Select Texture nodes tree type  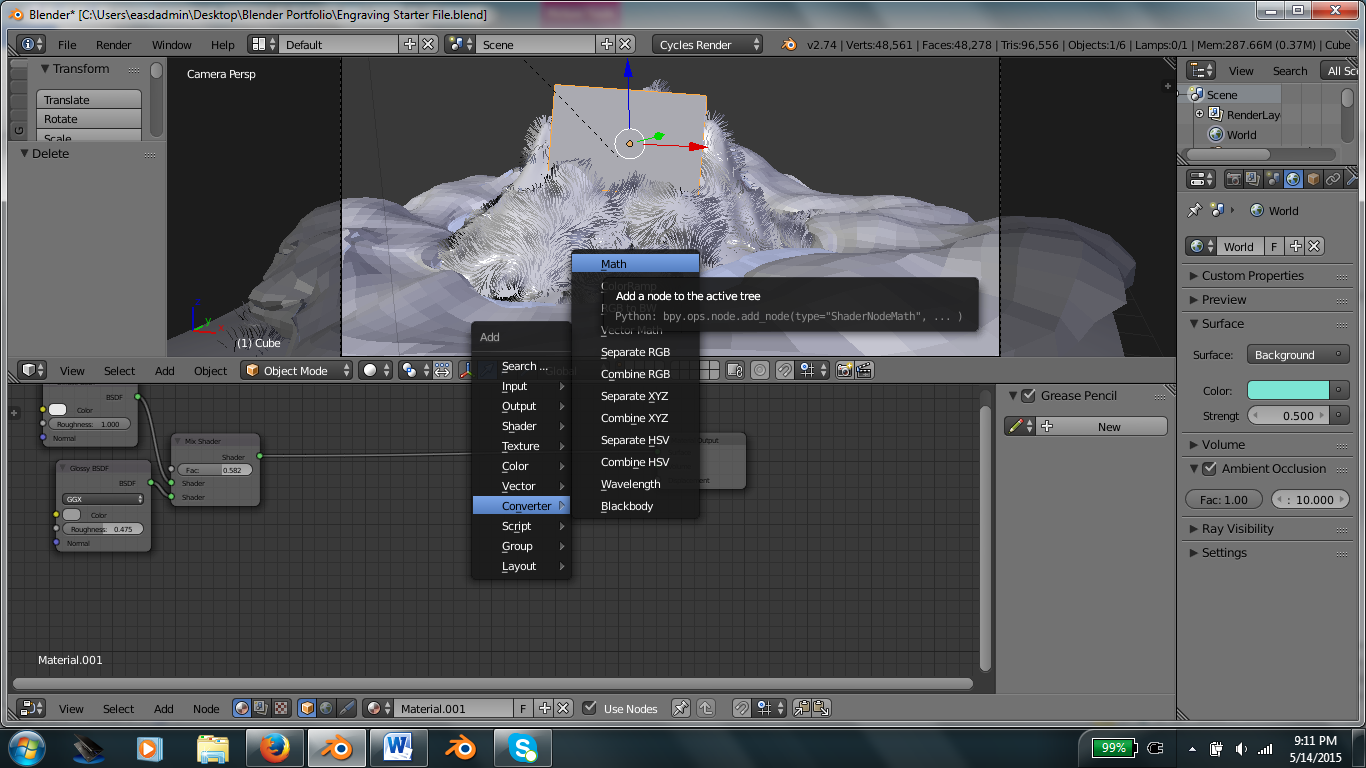(x=281, y=708)
